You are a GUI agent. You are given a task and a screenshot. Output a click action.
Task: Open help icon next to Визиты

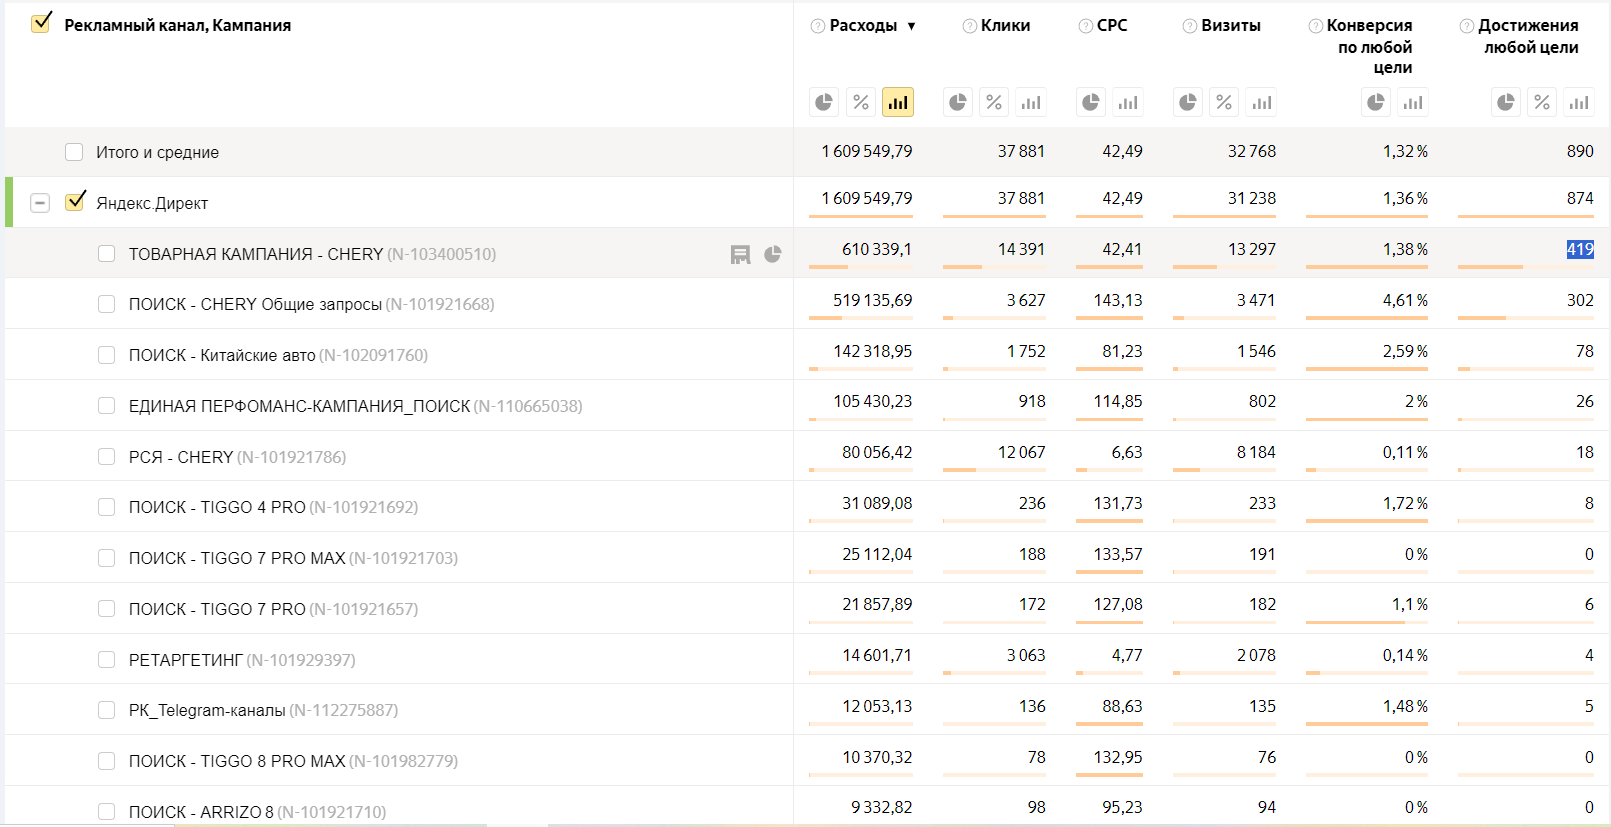[x=1189, y=26]
